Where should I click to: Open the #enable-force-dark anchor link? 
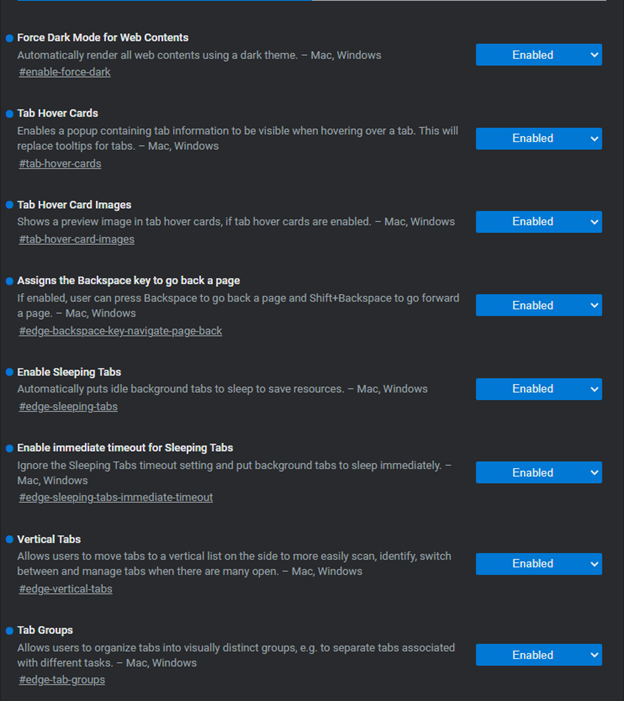65,72
